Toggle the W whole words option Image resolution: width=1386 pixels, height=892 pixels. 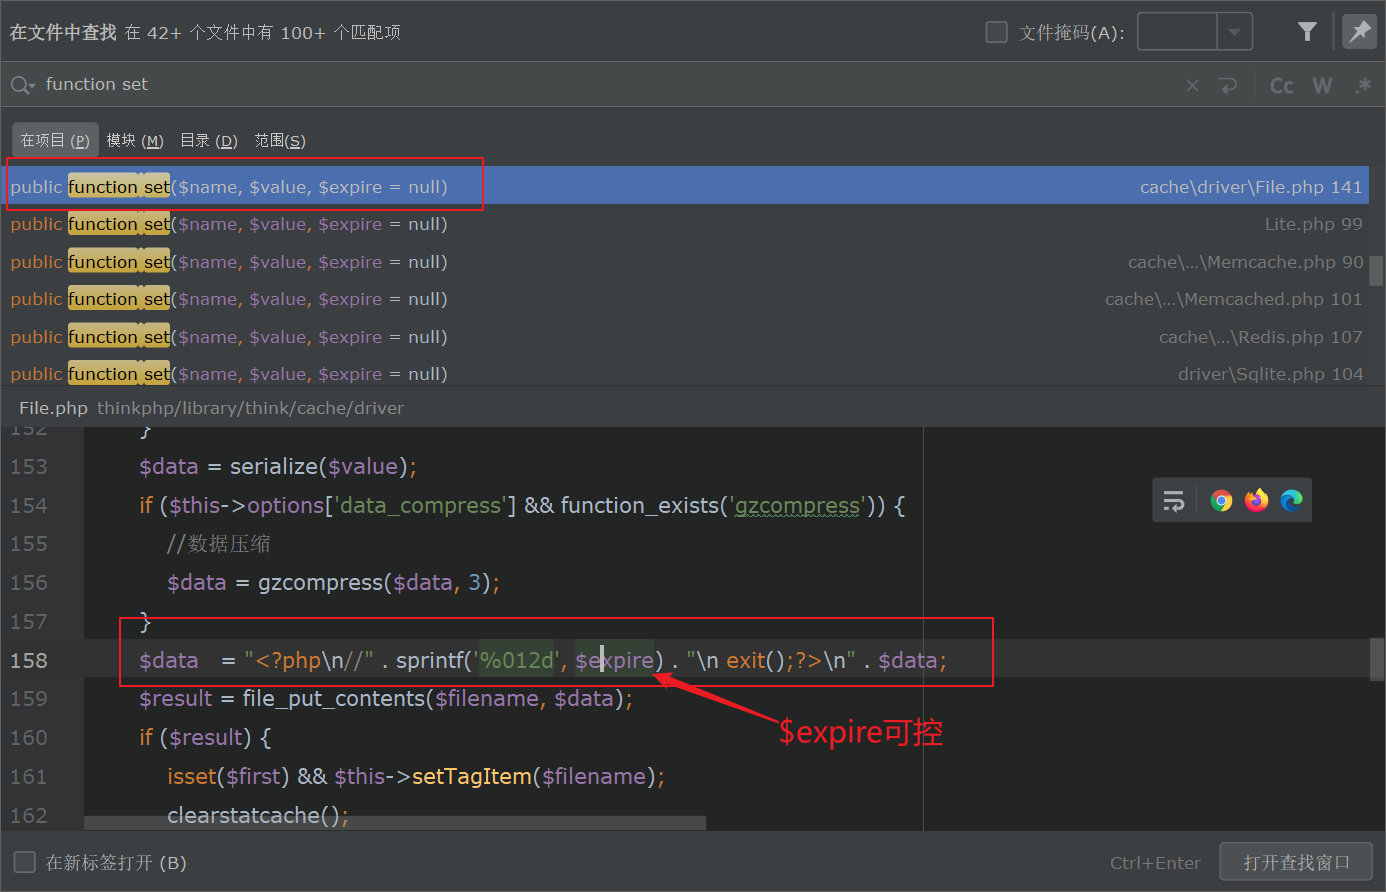pos(1322,86)
